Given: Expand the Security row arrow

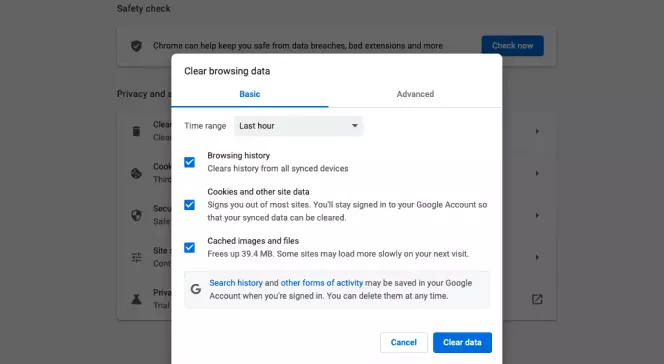Looking at the screenshot, I should (537, 215).
